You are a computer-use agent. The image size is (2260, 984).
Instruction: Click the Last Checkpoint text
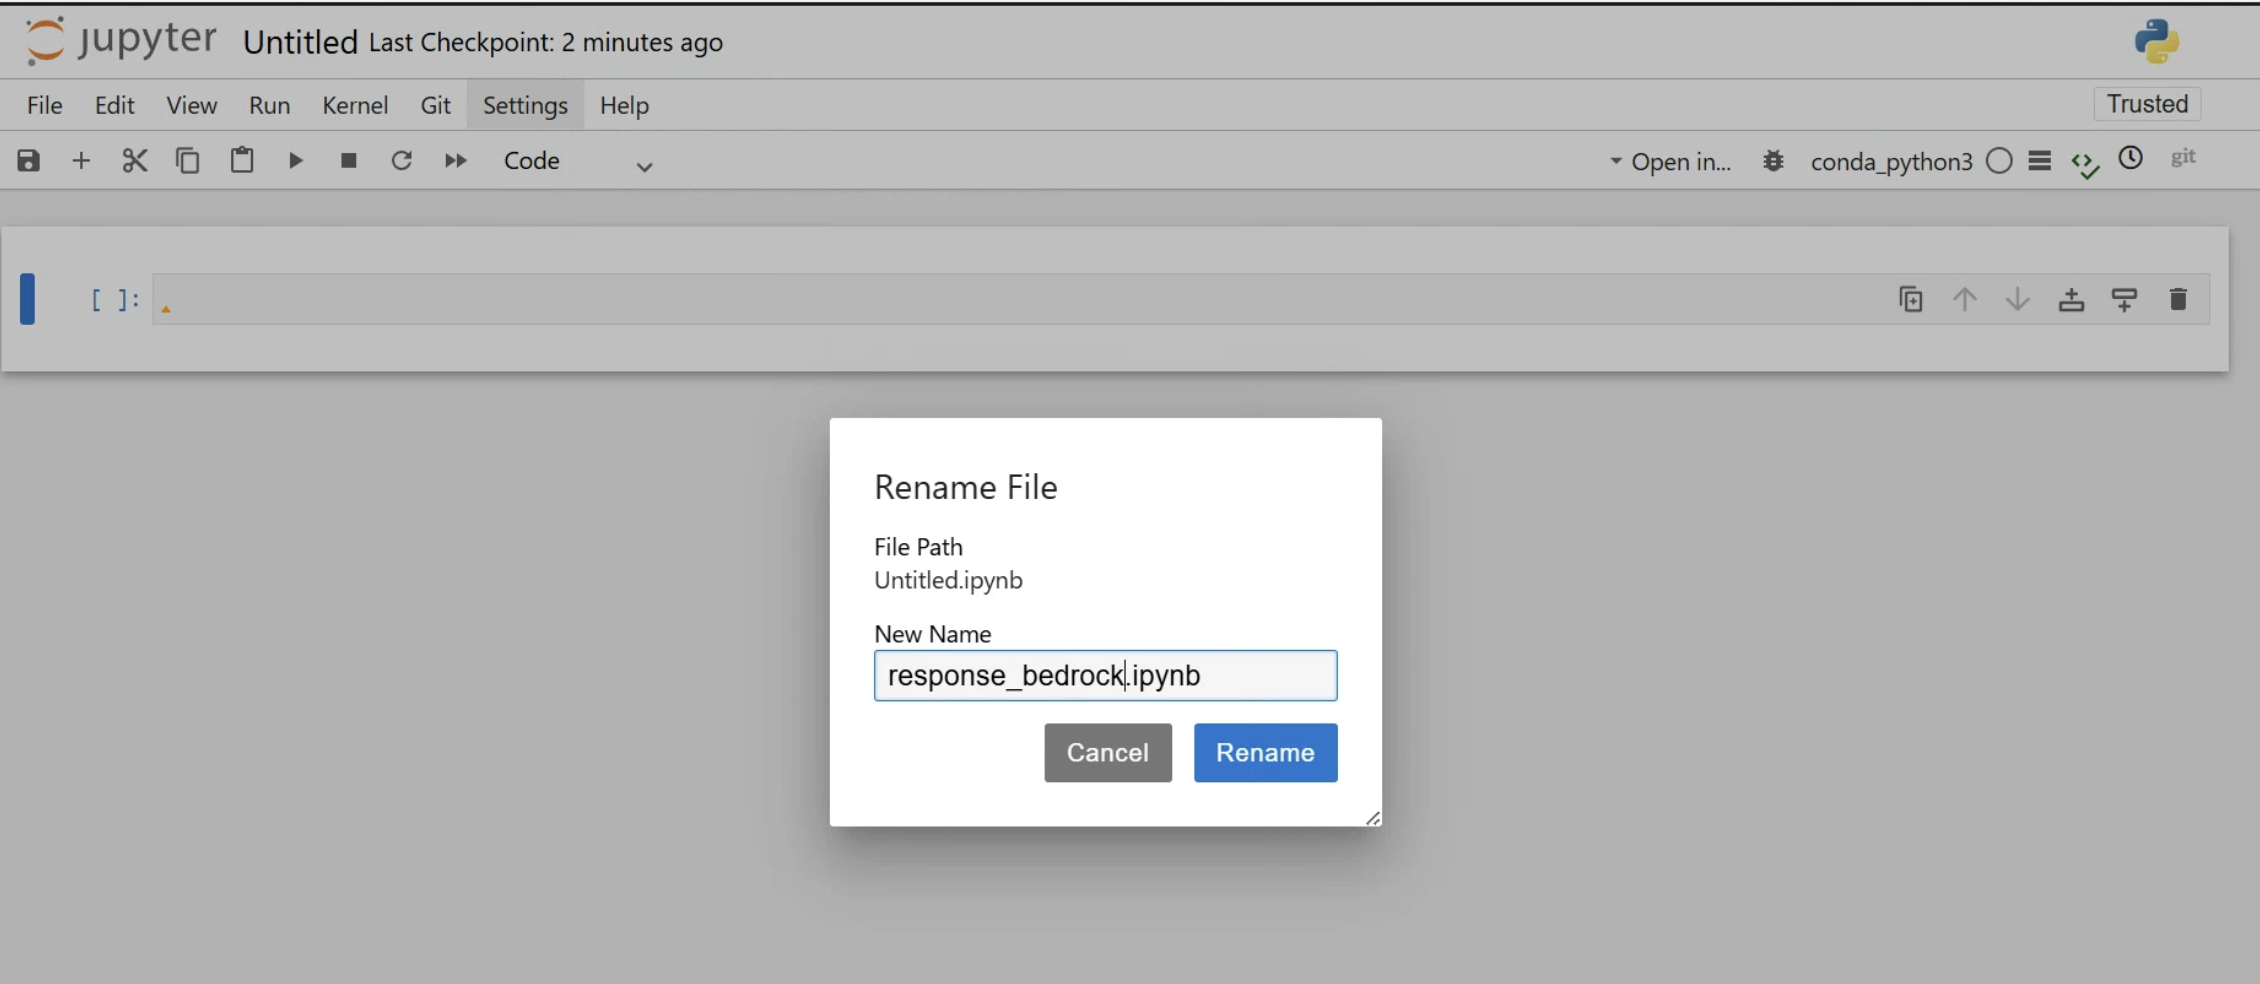point(546,42)
